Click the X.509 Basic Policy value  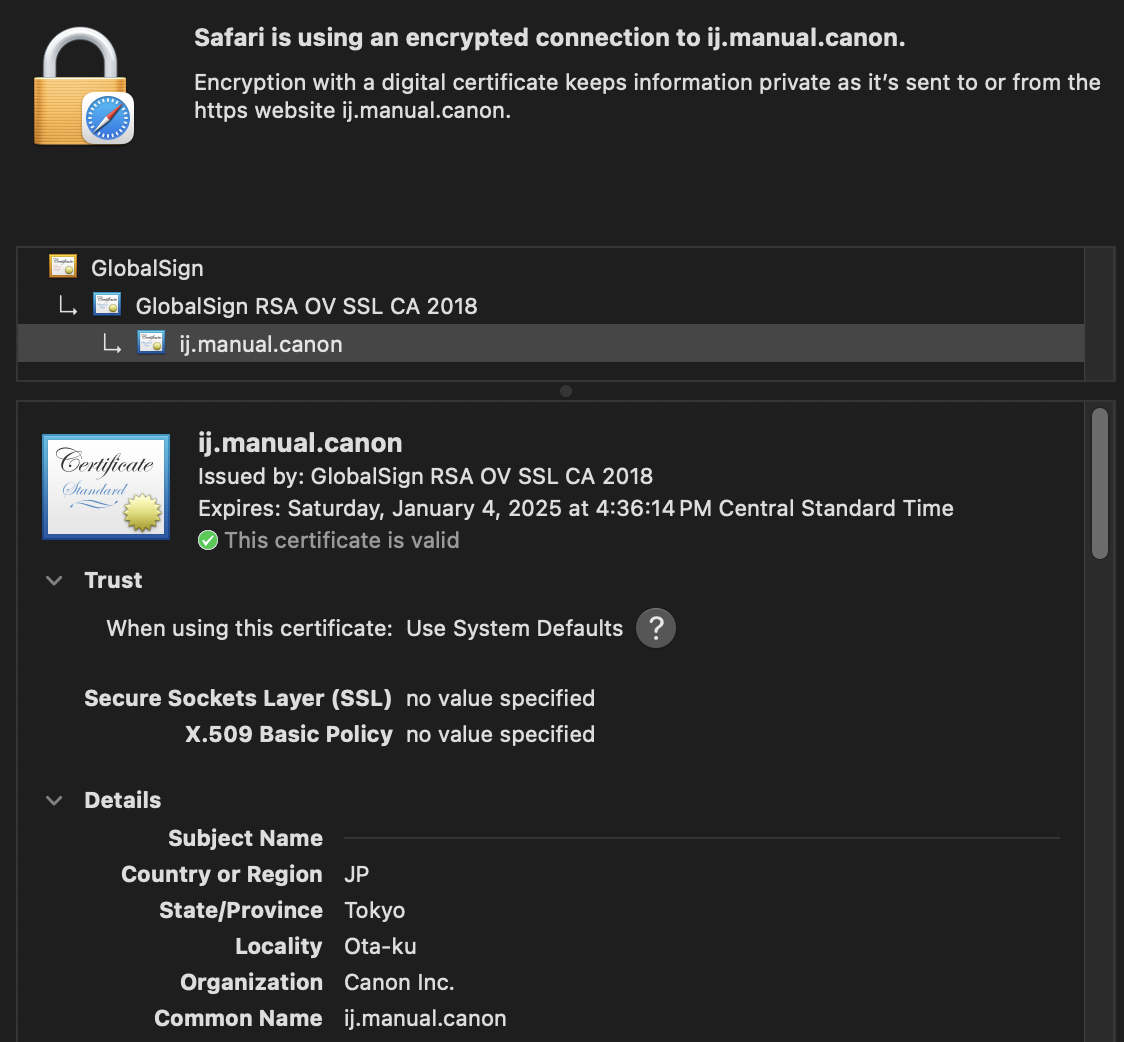(x=500, y=734)
